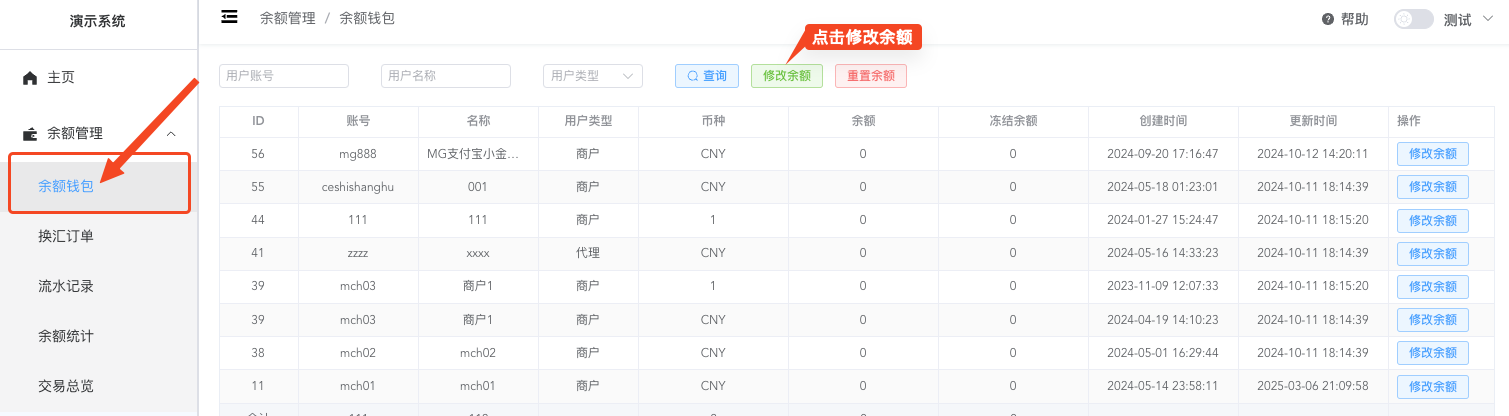Toggle the theme switch in header
The width and height of the screenshot is (1509, 416).
[1414, 19]
